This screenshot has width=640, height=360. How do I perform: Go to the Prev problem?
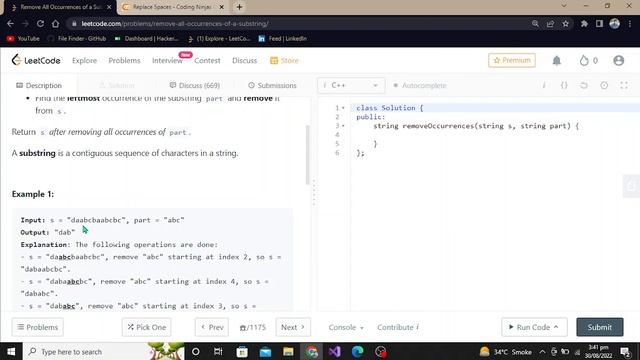[x=212, y=327]
